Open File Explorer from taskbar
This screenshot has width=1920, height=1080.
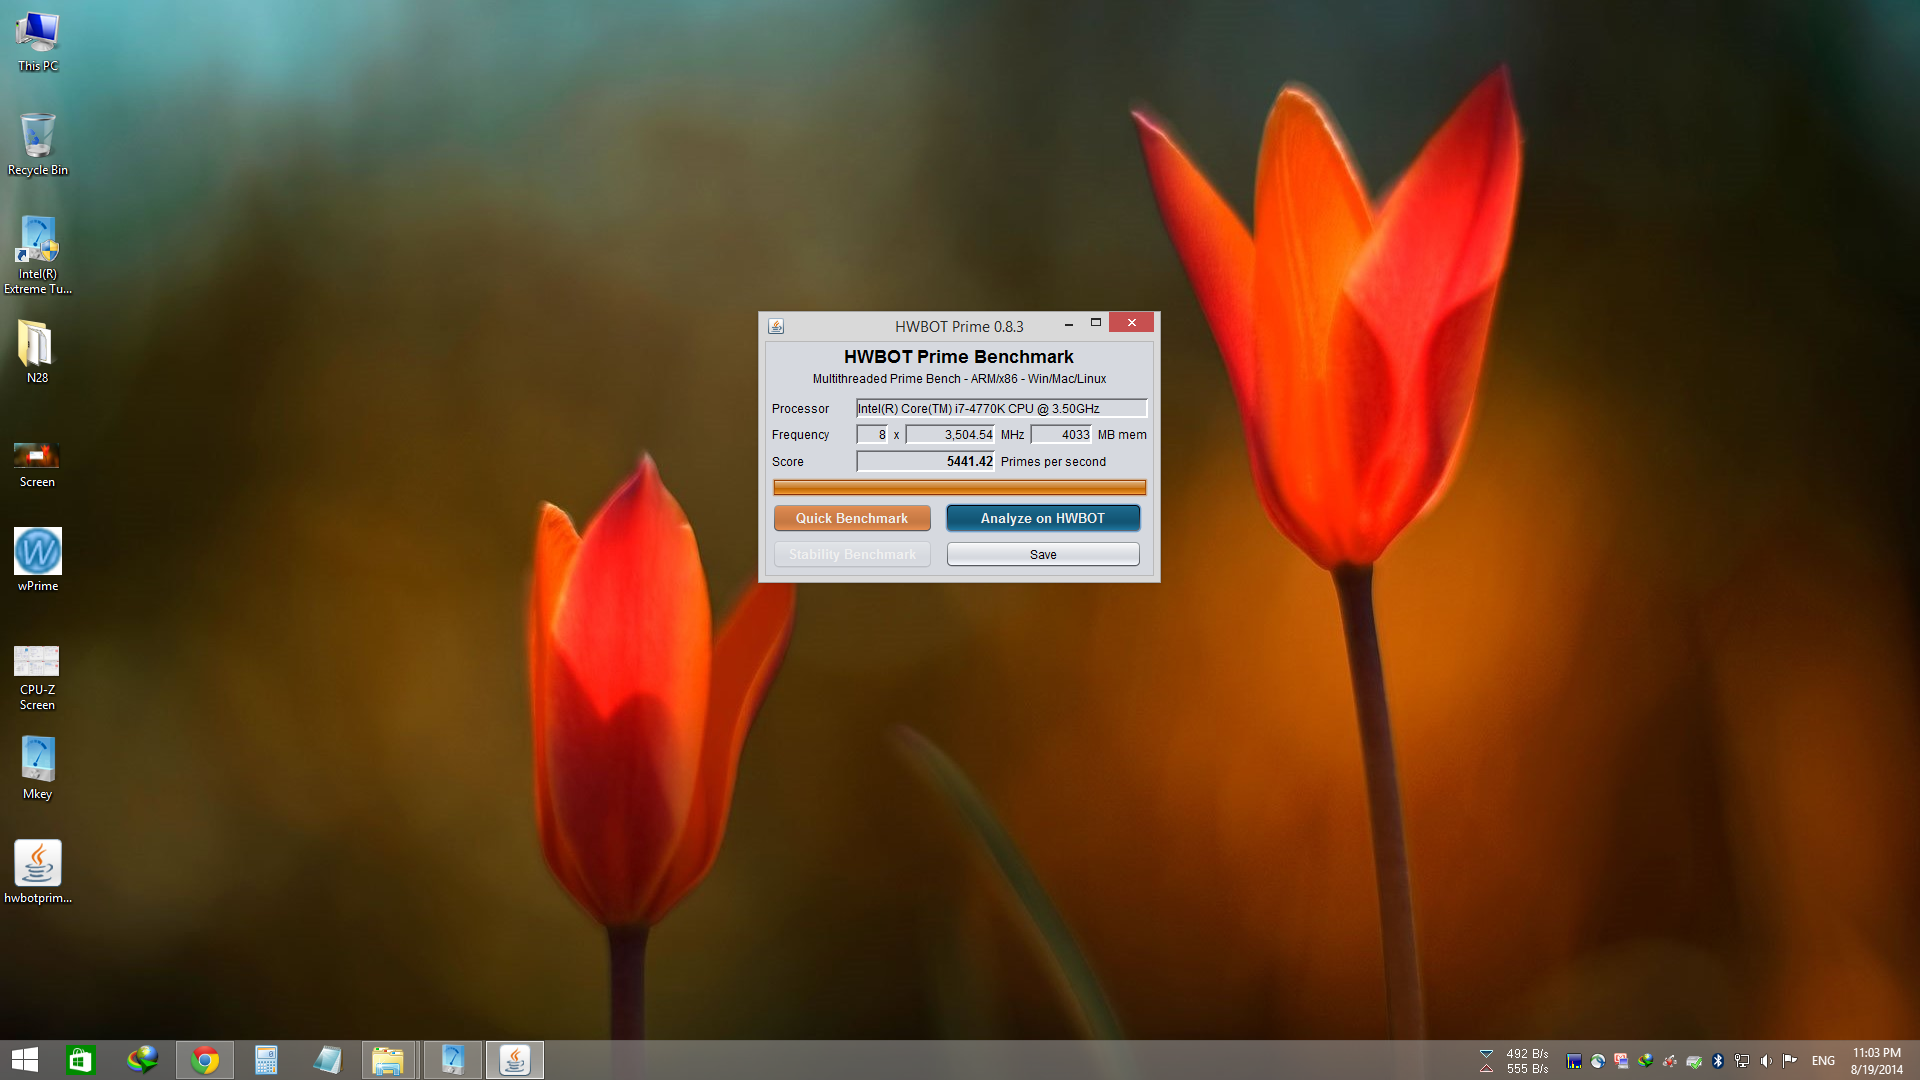coord(388,1060)
